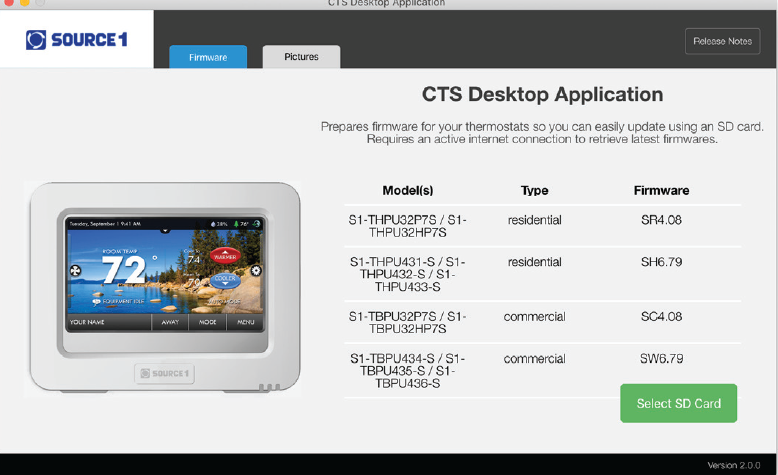Click commercial type for SC4.08 row
Image resolution: width=778 pixels, height=475 pixels.
[534, 316]
